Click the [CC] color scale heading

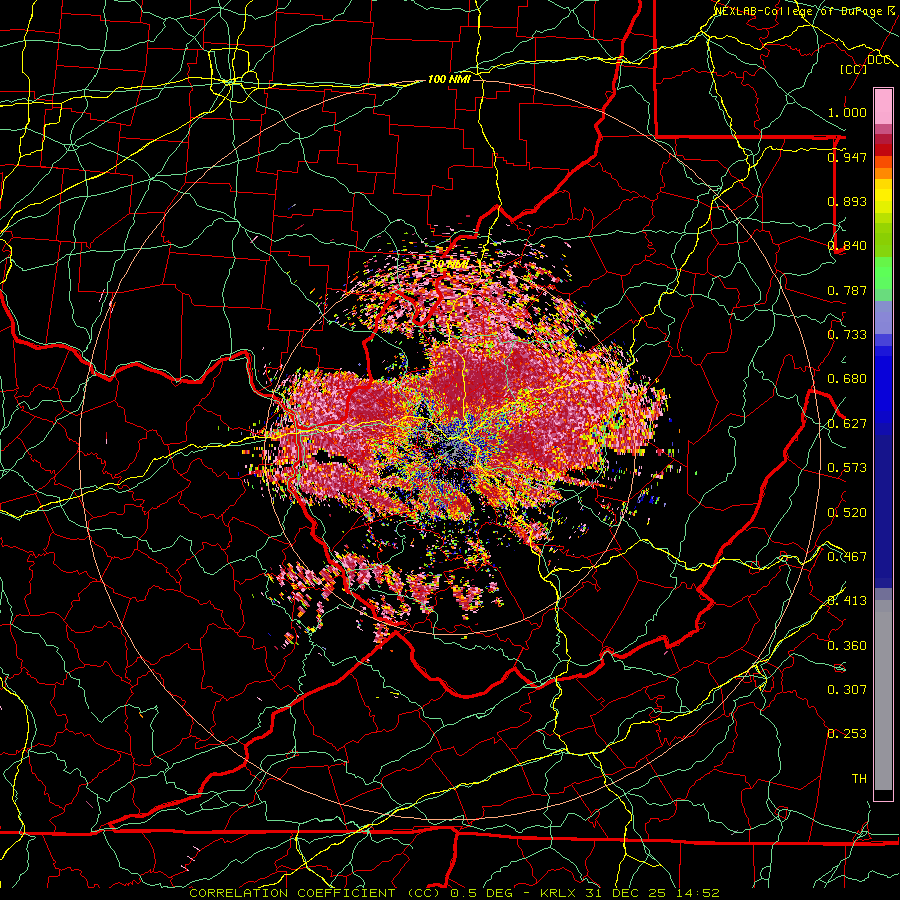pos(853,69)
